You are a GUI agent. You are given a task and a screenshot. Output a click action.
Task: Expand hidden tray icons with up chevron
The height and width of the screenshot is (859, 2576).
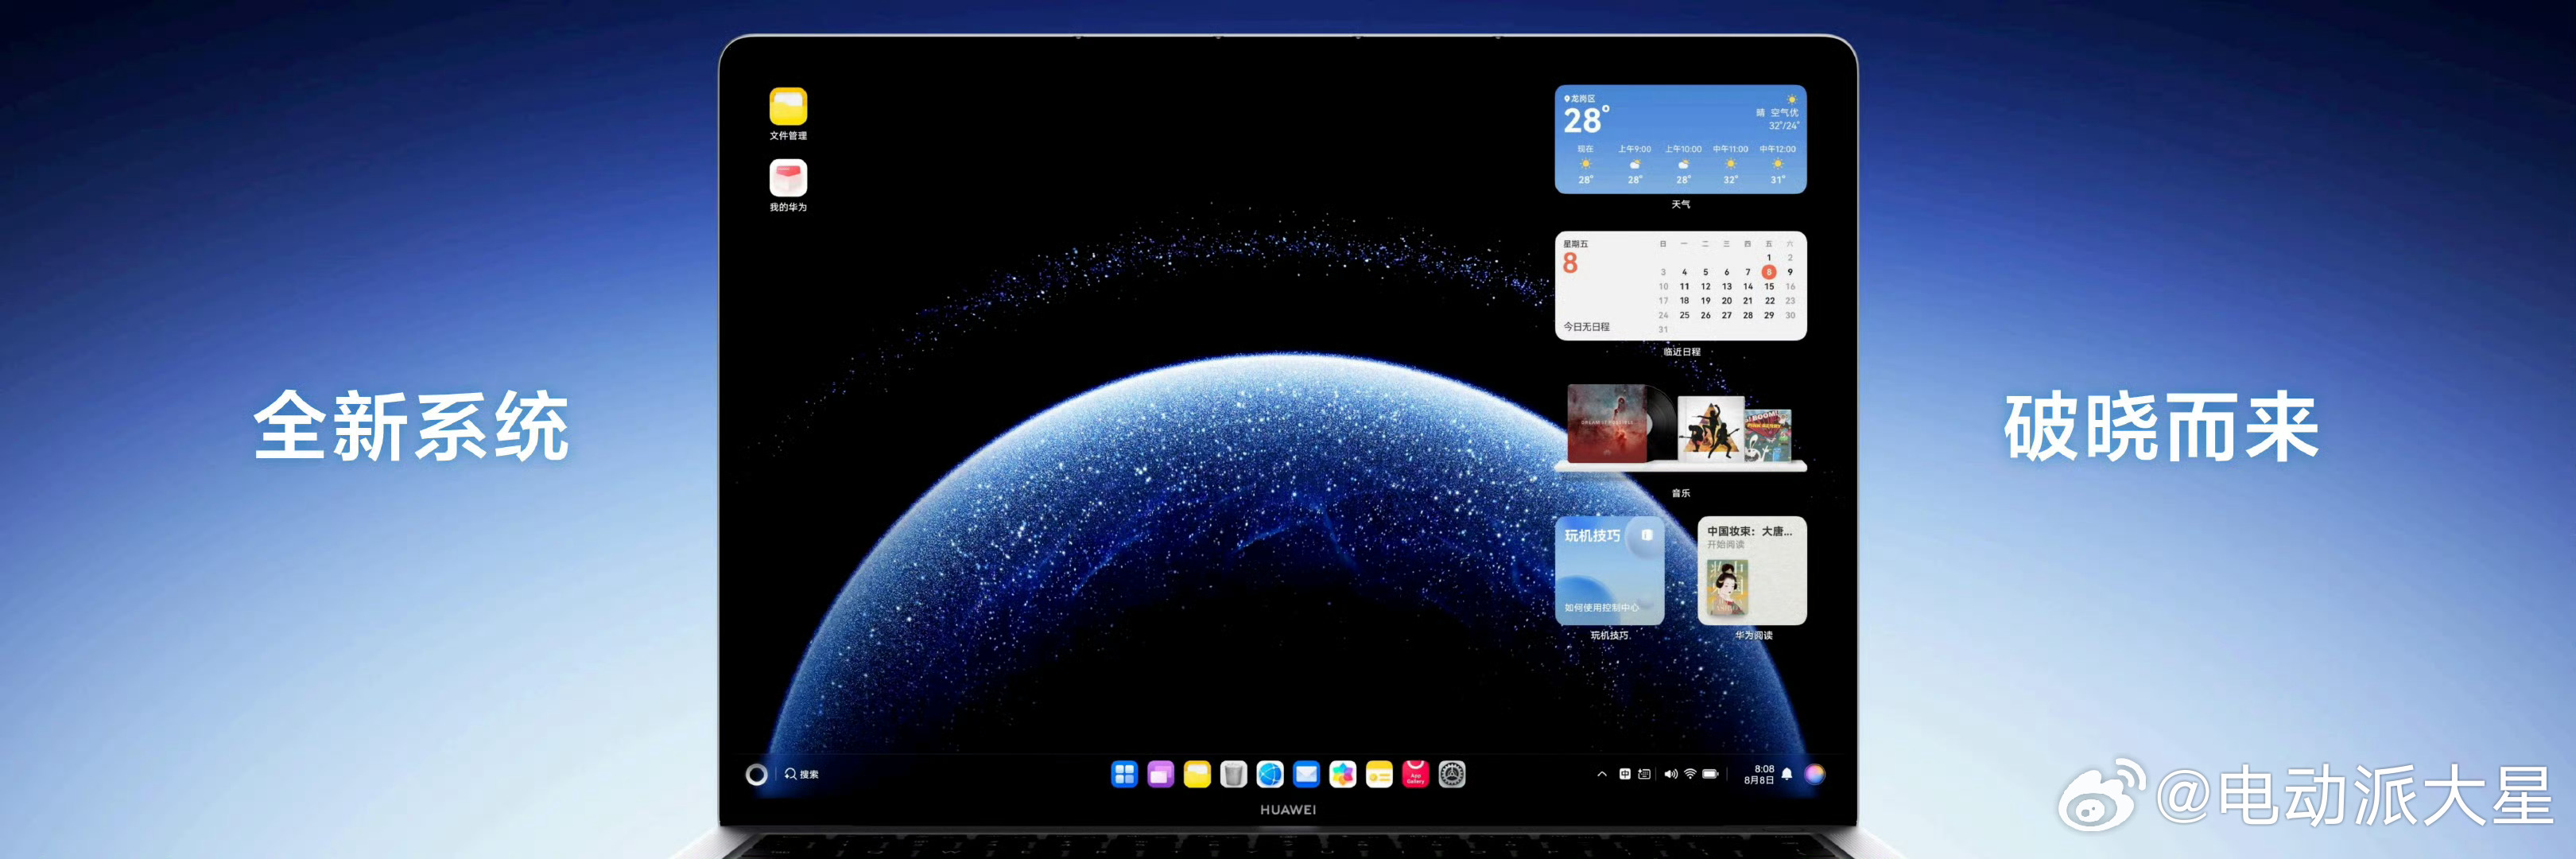pyautogui.click(x=1602, y=774)
